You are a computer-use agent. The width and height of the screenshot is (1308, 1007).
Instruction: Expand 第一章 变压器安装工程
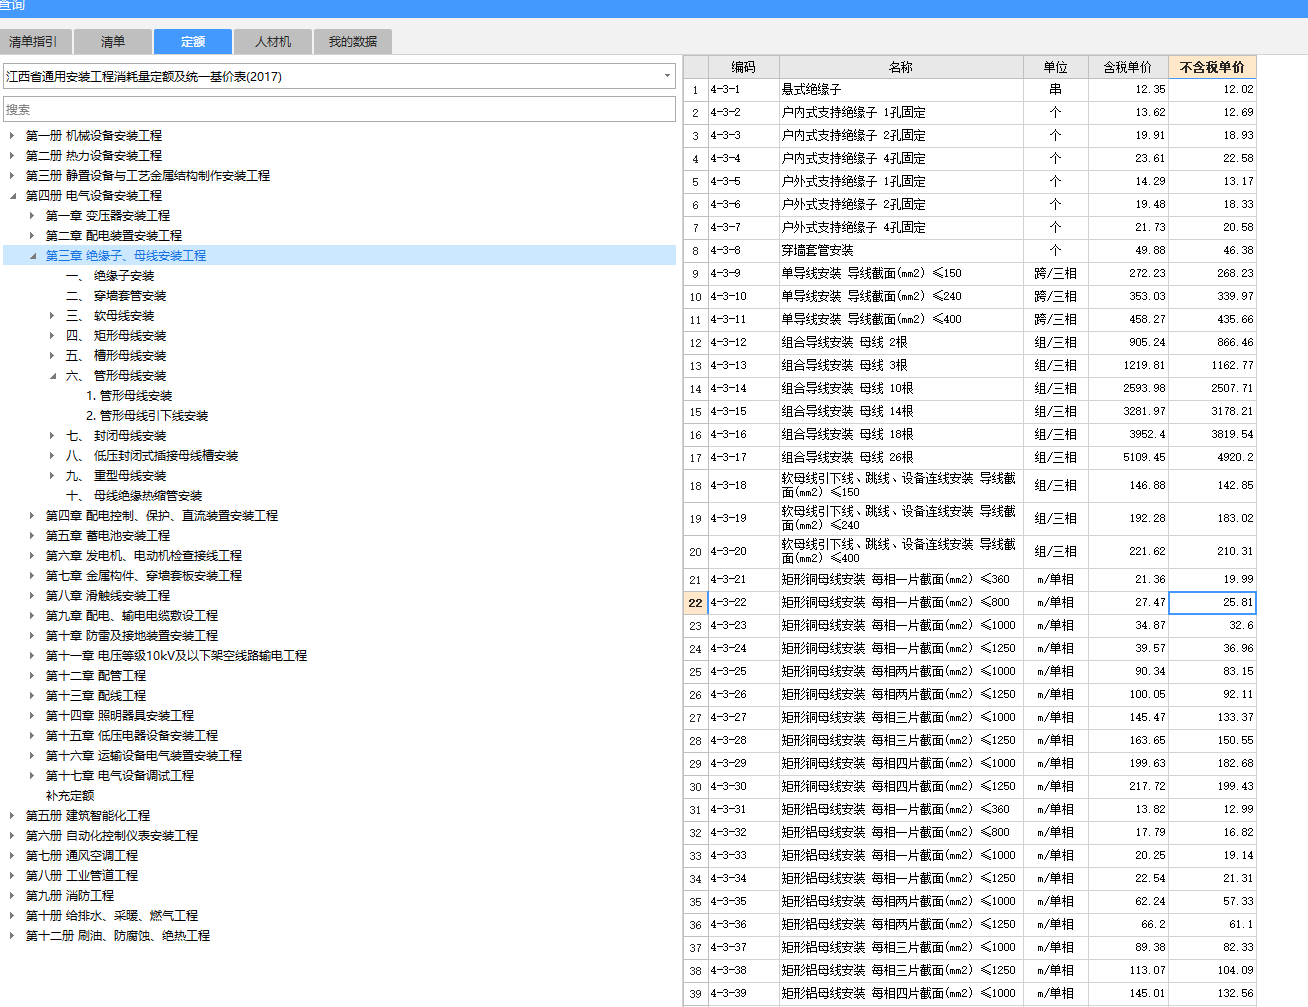tap(32, 215)
